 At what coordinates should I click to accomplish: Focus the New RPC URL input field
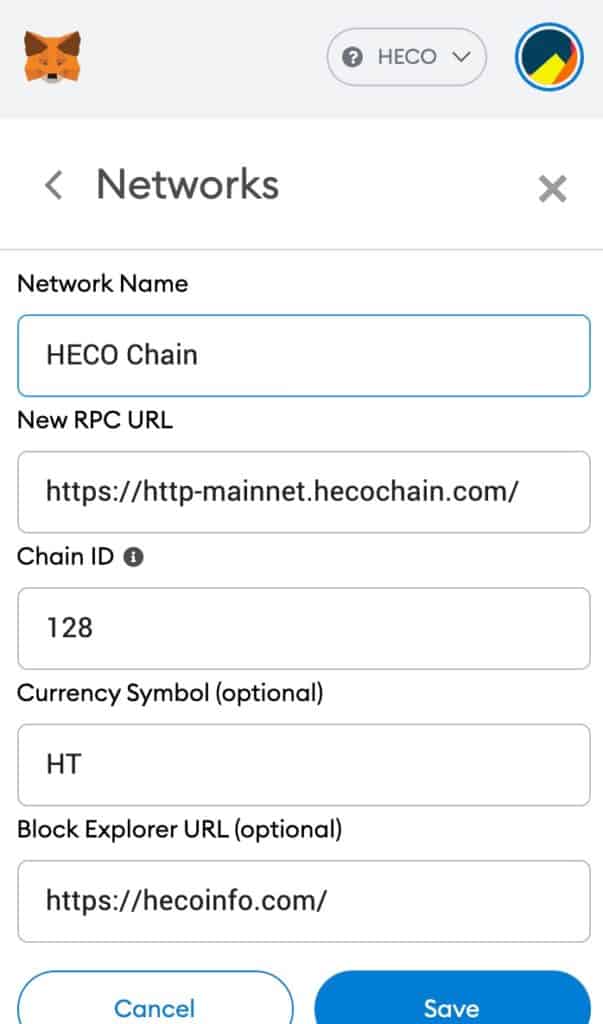click(x=304, y=492)
